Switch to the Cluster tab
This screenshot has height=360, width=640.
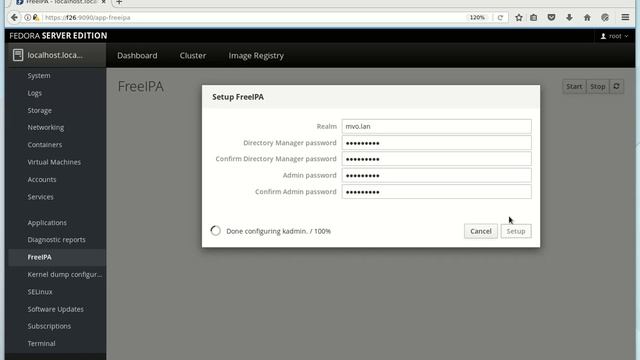(193, 56)
